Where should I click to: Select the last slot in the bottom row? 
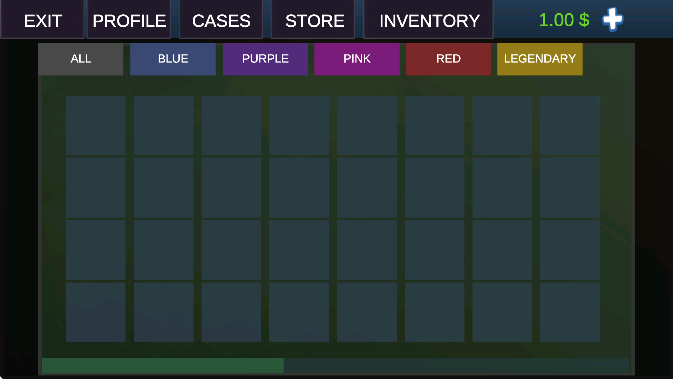570,312
